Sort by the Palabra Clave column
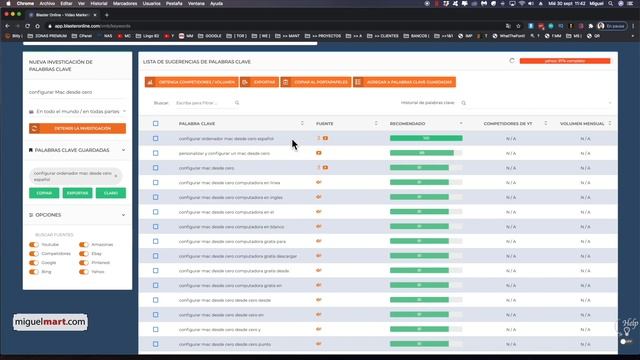This screenshot has width=640, height=360. pos(302,123)
